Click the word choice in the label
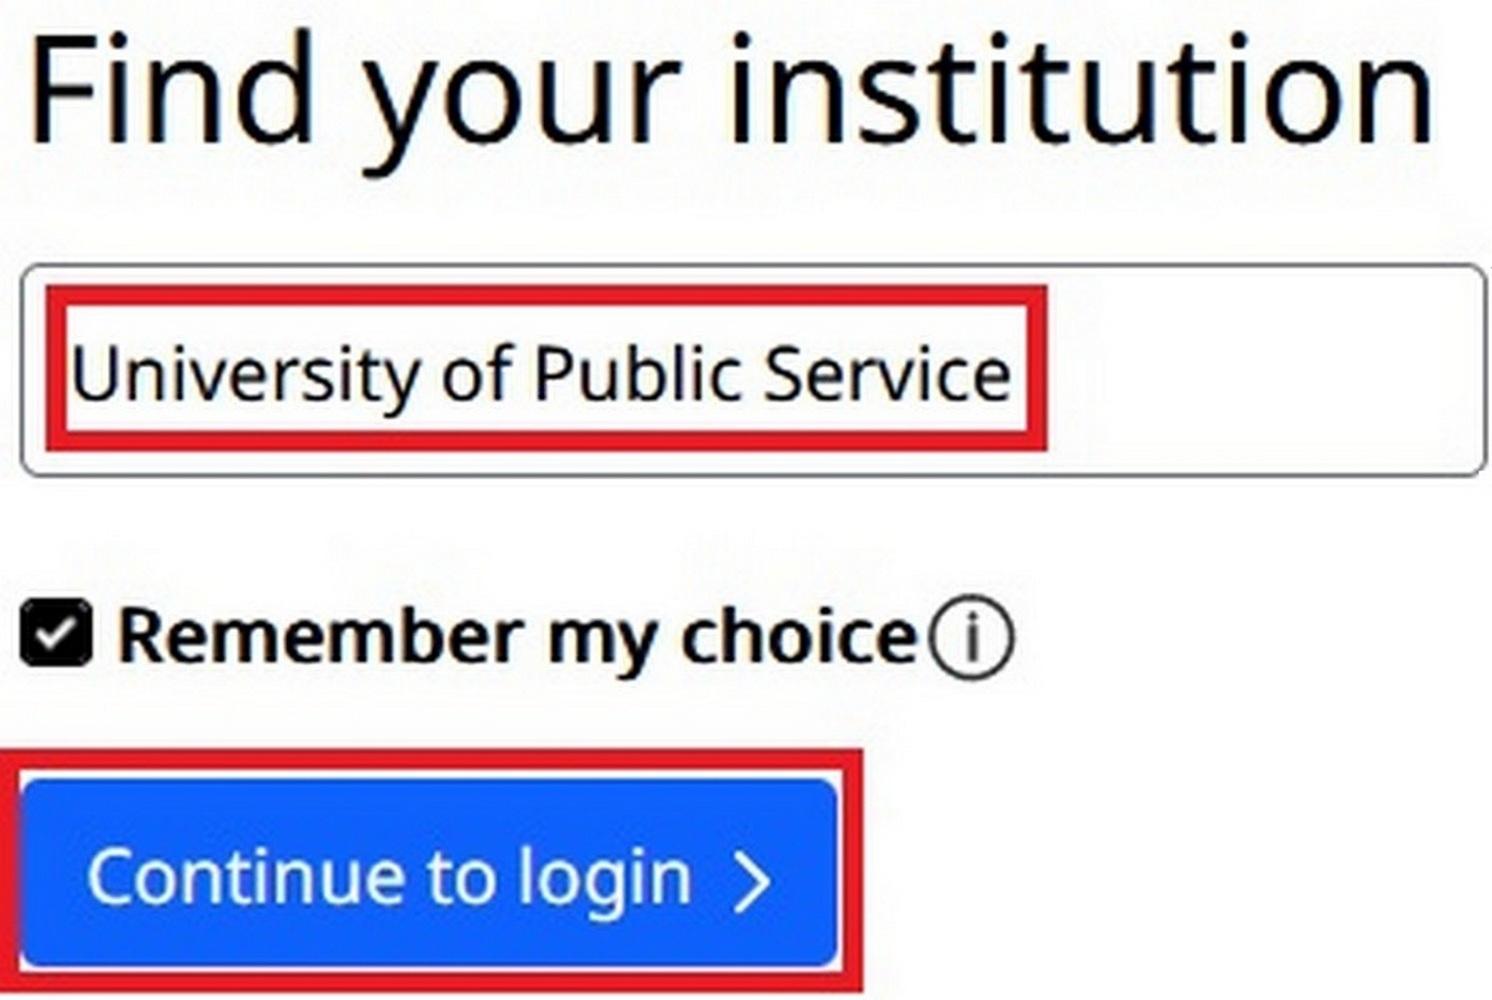1492x1000 pixels. pyautogui.click(x=798, y=636)
